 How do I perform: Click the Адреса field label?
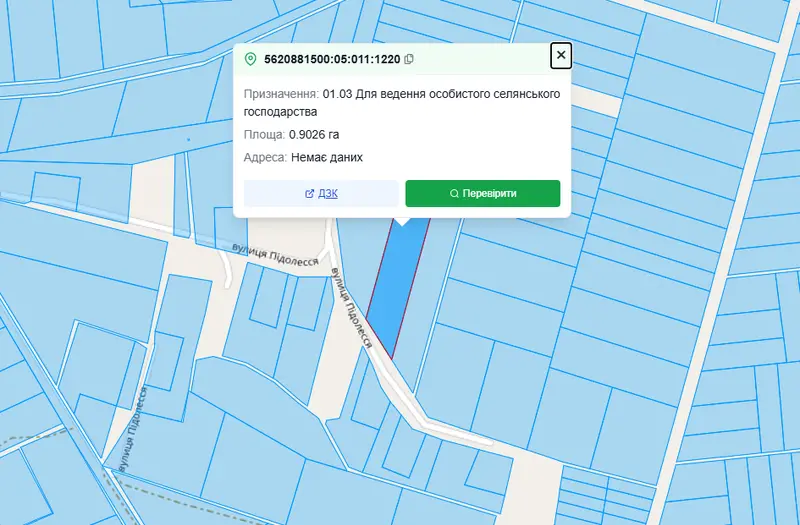click(x=265, y=157)
